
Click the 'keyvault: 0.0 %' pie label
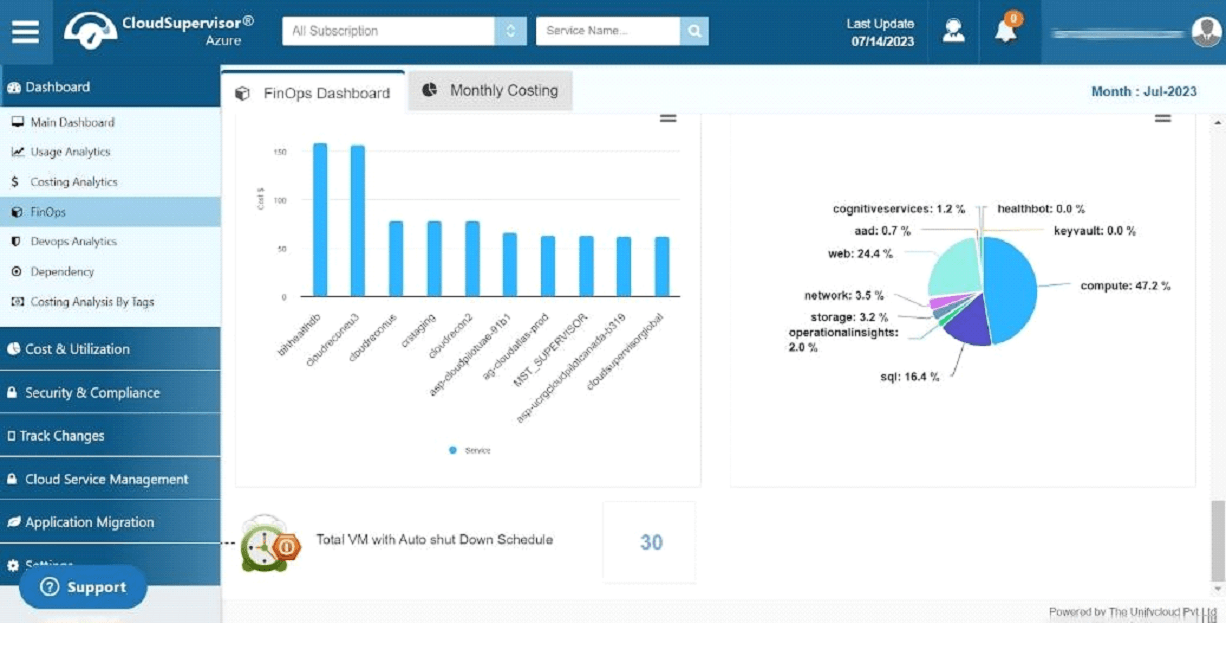1095,231
